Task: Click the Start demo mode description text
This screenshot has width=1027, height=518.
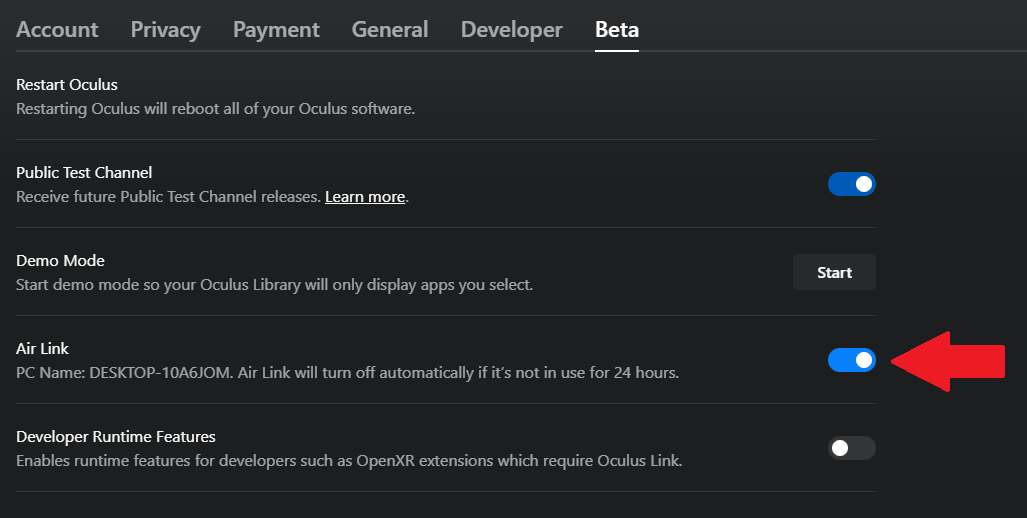Action: pos(274,285)
